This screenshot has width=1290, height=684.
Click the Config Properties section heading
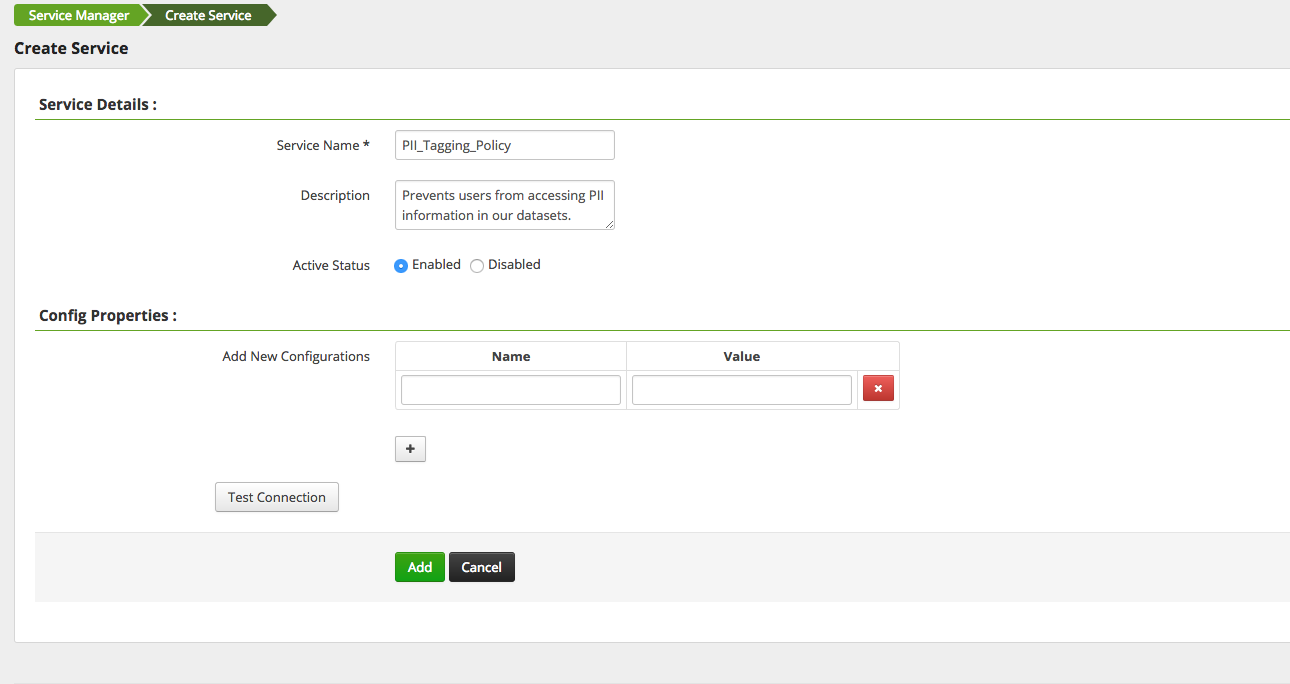coord(106,315)
